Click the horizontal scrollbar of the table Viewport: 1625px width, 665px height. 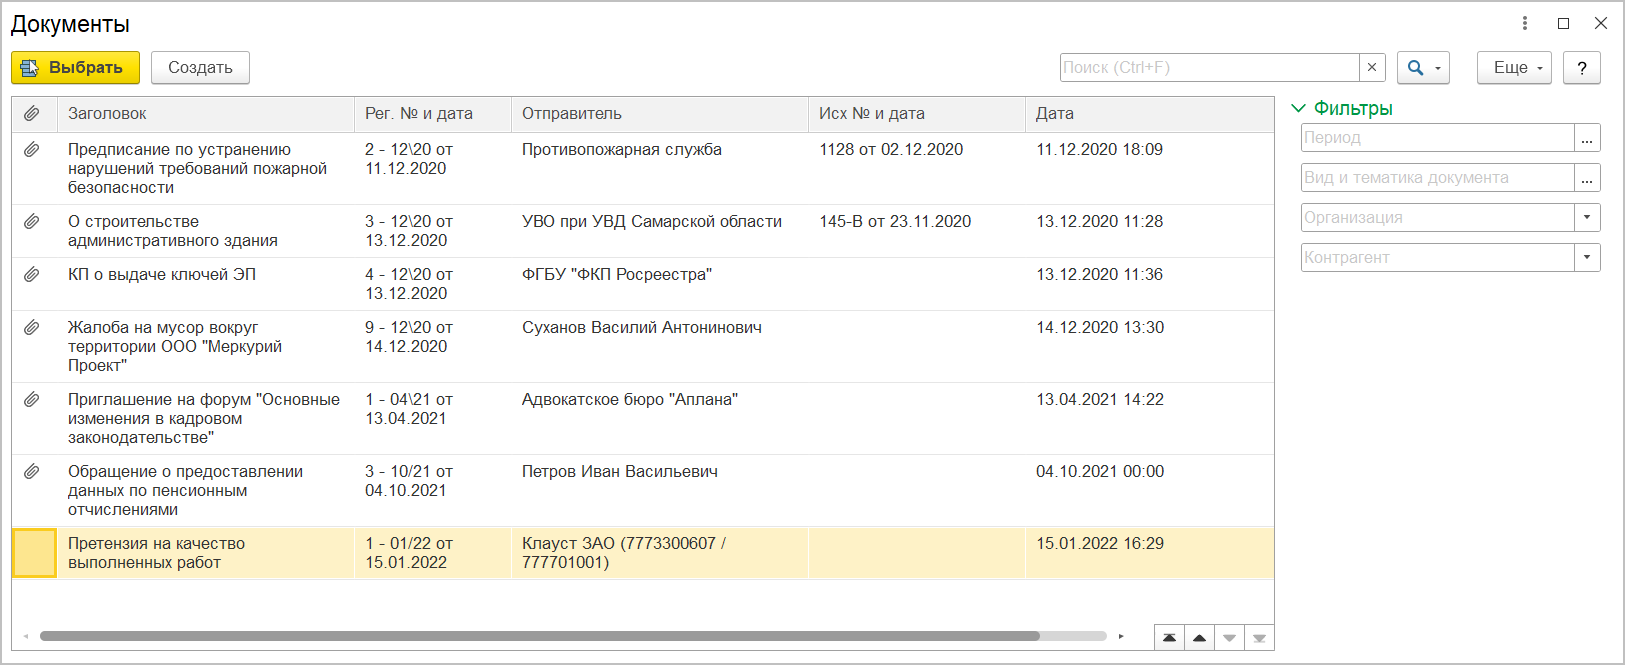coord(540,636)
